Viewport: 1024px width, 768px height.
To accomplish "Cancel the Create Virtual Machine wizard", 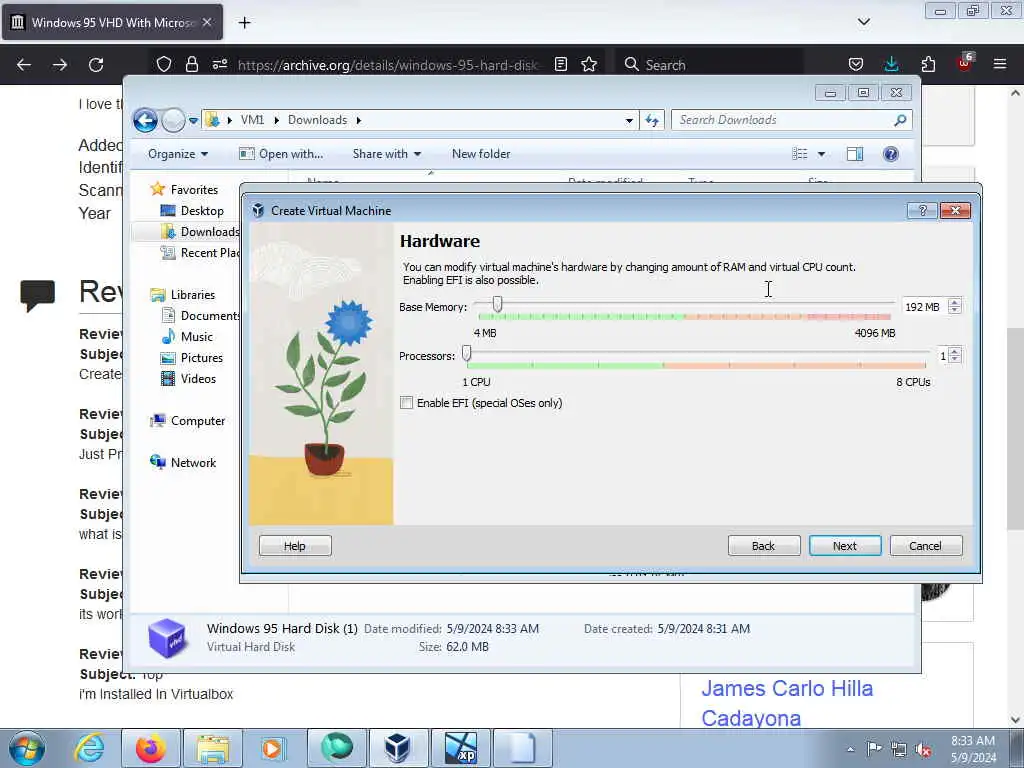I will click(x=925, y=546).
